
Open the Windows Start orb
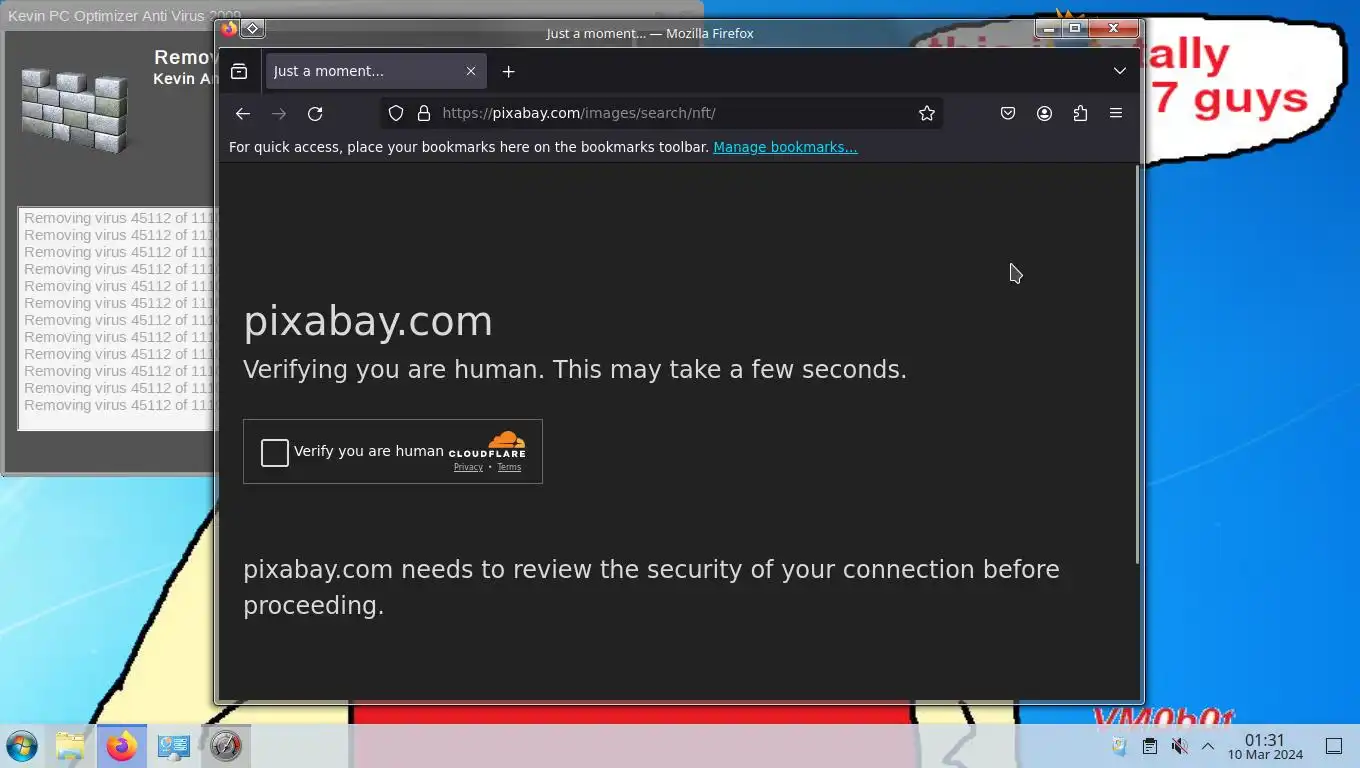(22, 746)
